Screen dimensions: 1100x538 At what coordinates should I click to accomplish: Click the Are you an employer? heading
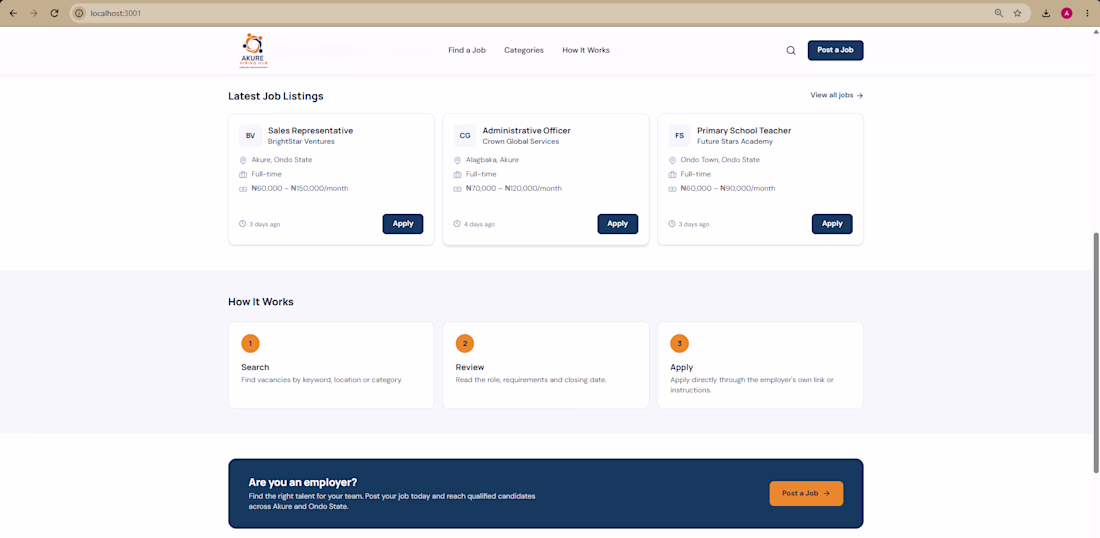click(303, 483)
